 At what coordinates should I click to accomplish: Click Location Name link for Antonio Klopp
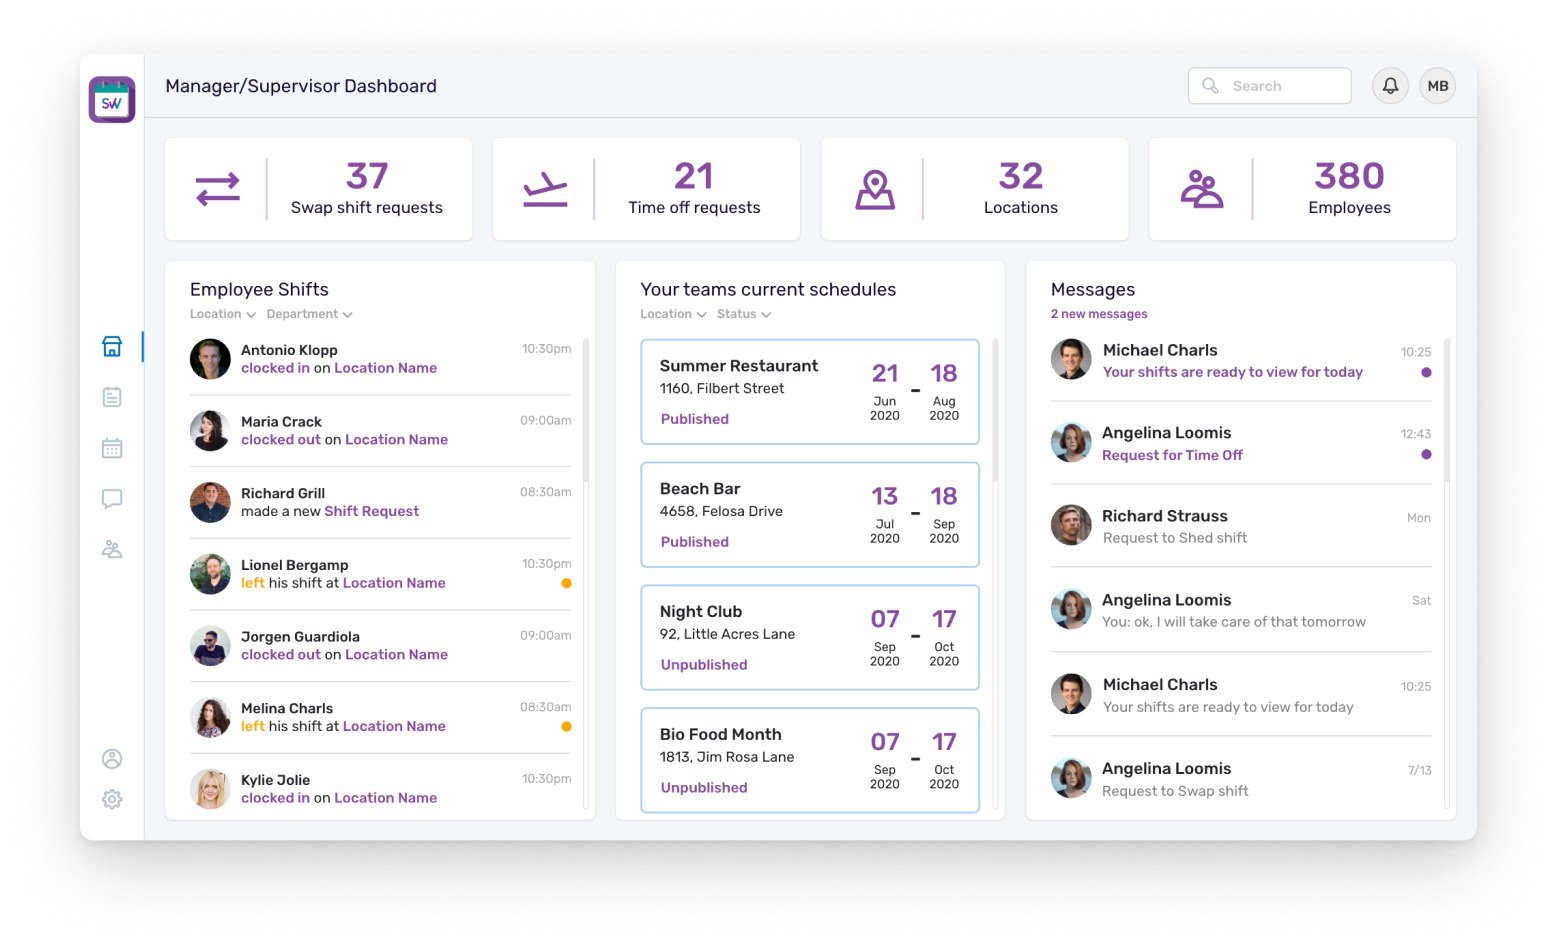coord(386,368)
